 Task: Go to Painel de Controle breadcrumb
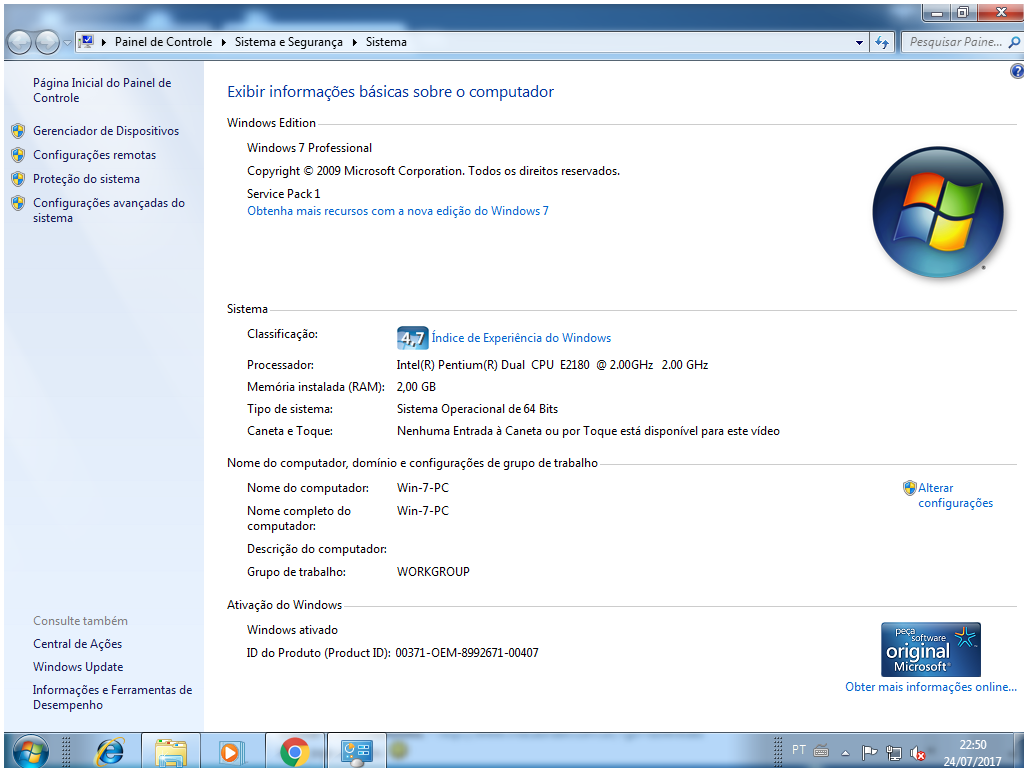[163, 43]
